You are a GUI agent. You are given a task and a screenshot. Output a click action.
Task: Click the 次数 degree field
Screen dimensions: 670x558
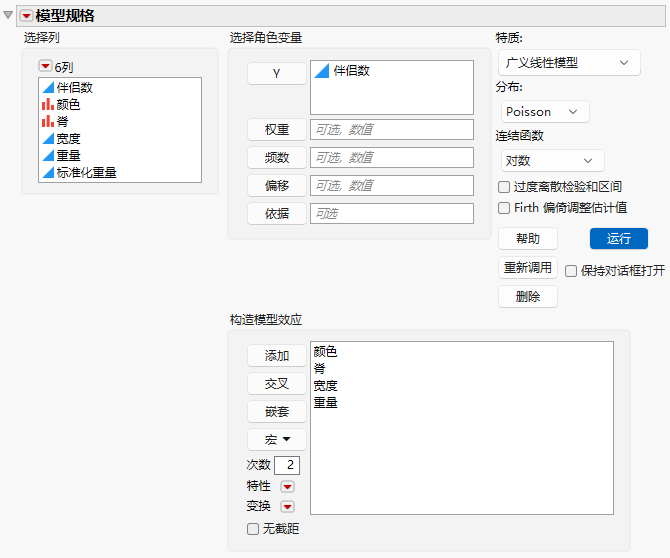287,465
